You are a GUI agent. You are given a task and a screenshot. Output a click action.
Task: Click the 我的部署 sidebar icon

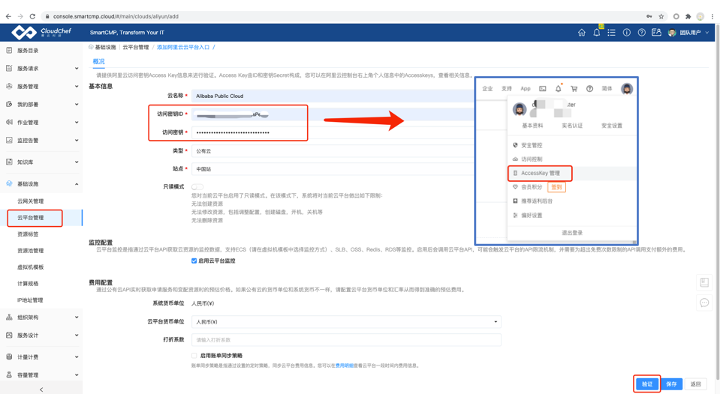[x=9, y=104]
